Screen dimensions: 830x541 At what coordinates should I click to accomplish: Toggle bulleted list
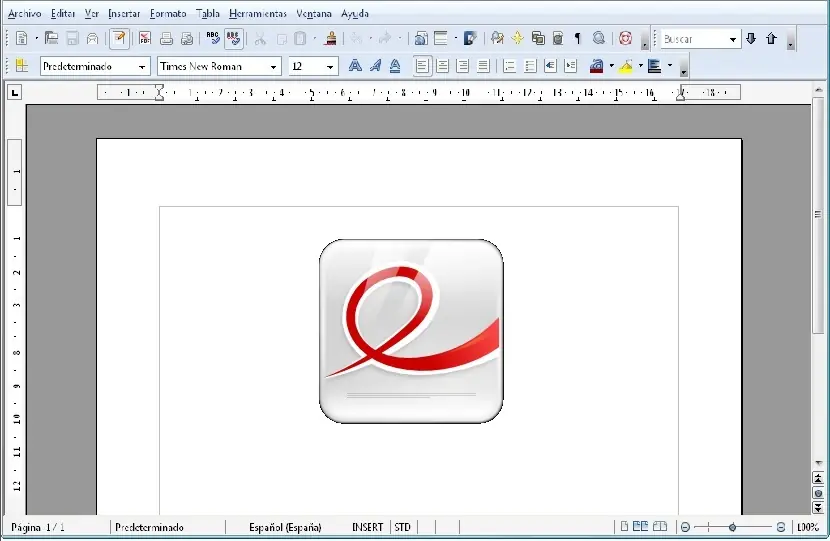[530, 66]
